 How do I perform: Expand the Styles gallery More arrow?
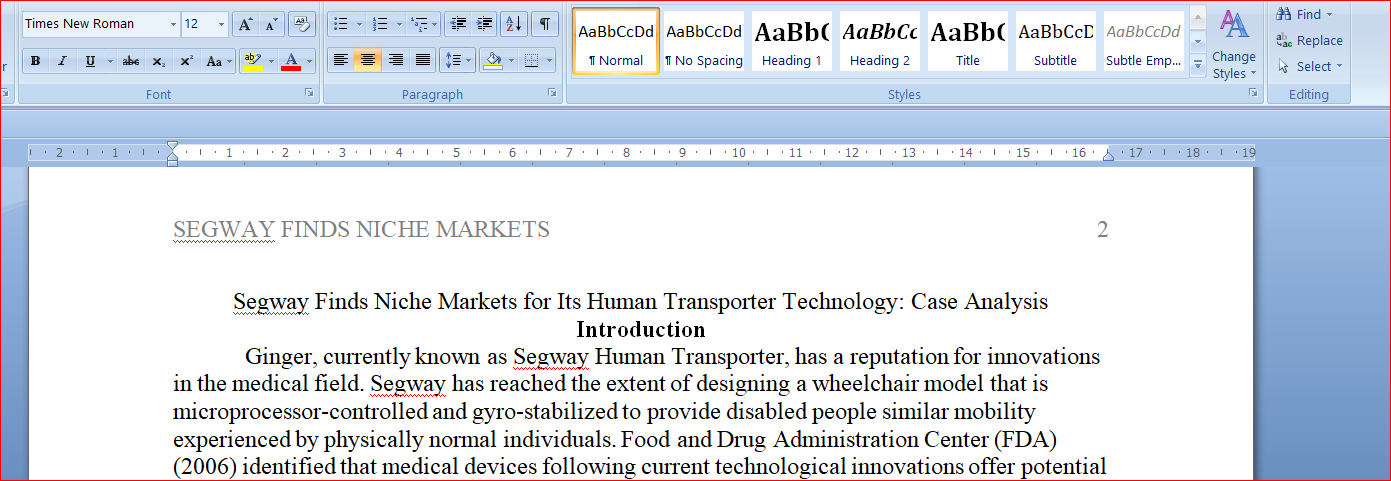1198,65
